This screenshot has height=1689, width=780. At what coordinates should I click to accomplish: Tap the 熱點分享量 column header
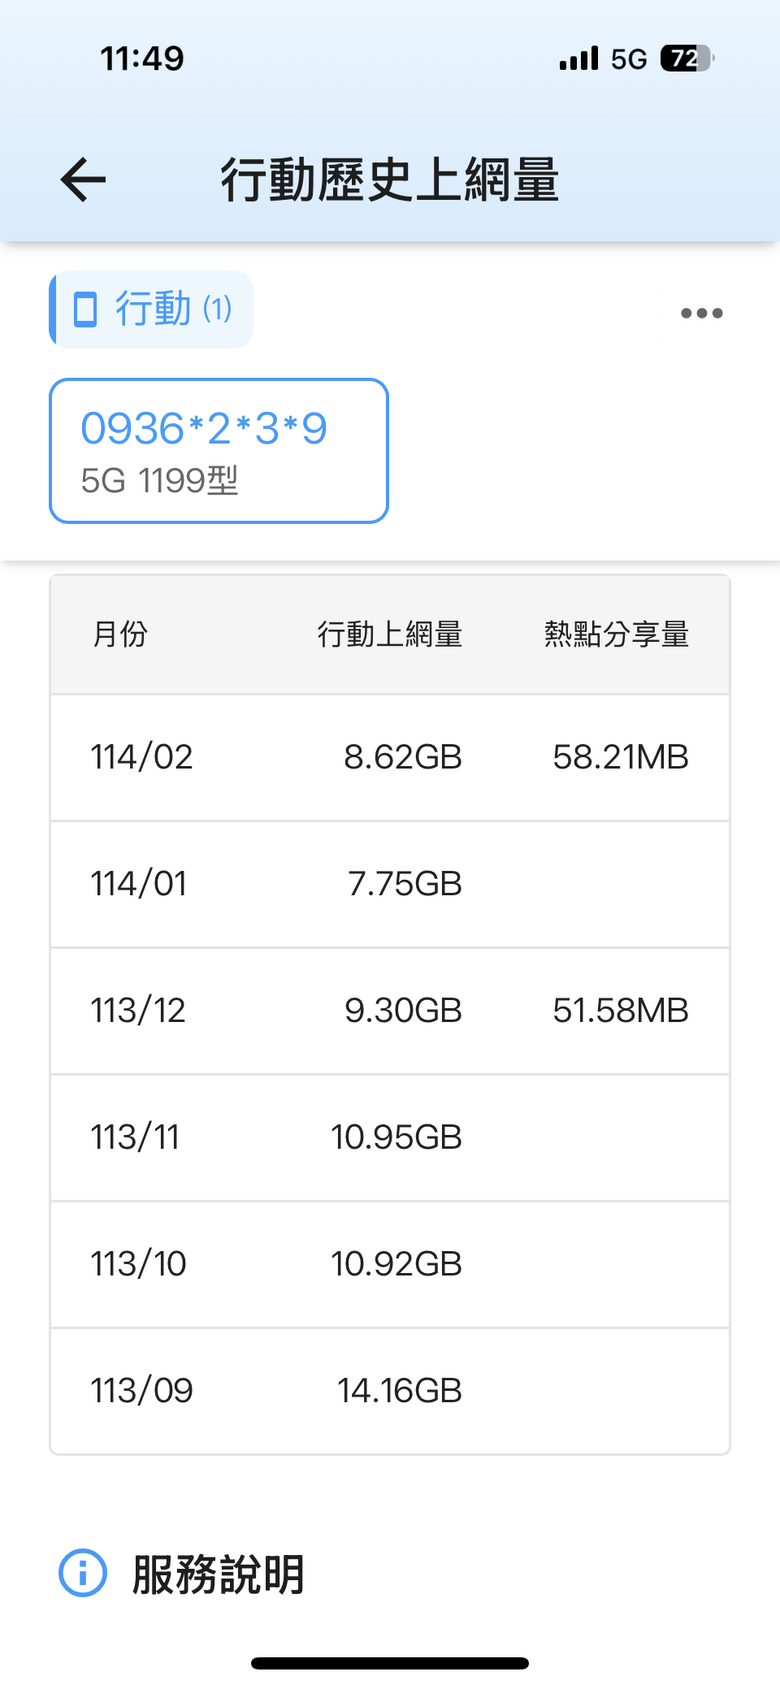click(x=617, y=634)
